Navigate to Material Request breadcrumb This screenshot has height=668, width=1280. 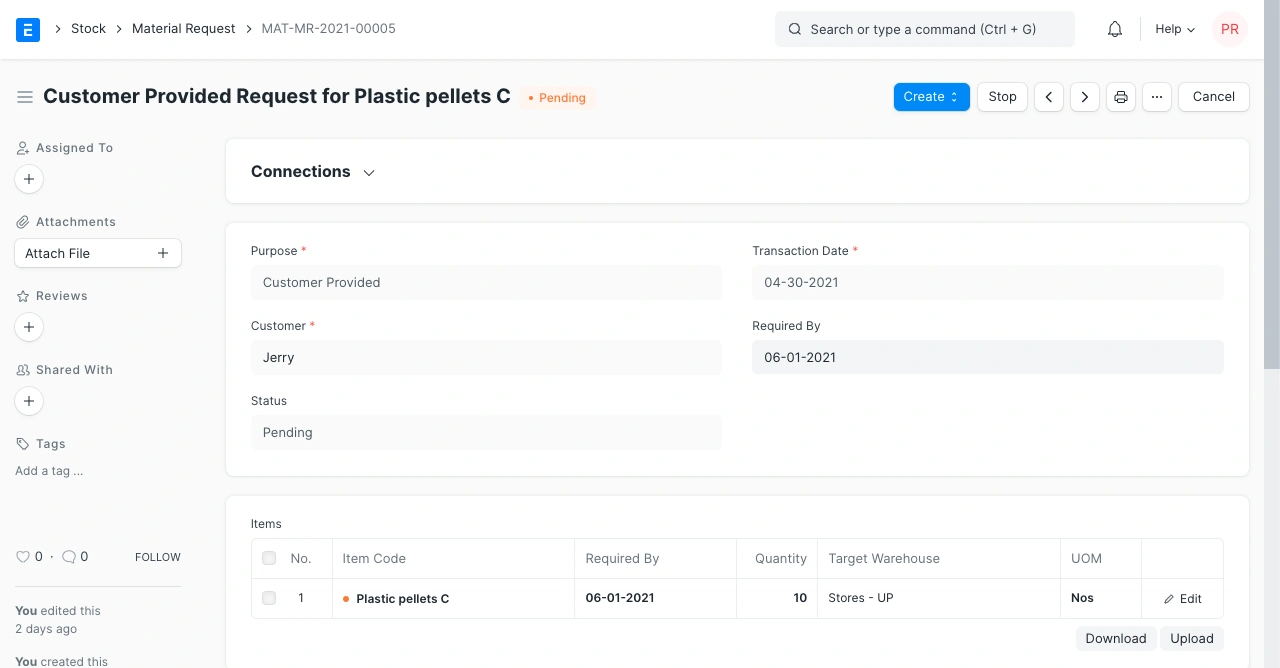pyautogui.click(x=183, y=29)
